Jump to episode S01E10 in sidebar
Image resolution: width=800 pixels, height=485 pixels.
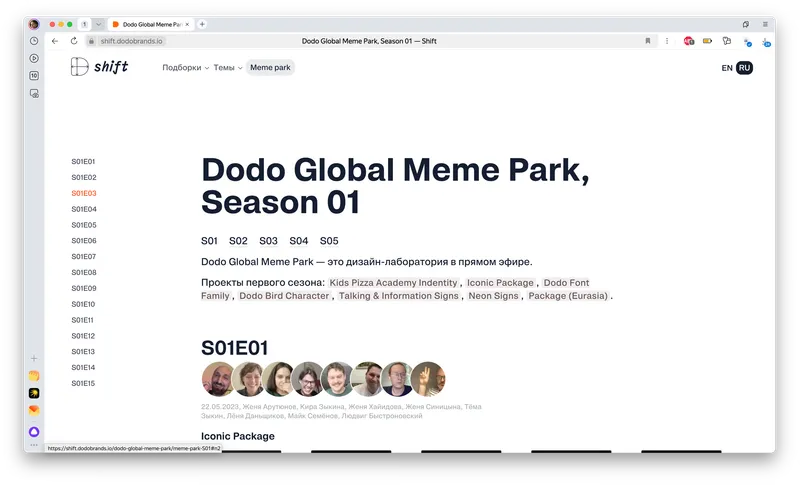(83, 304)
